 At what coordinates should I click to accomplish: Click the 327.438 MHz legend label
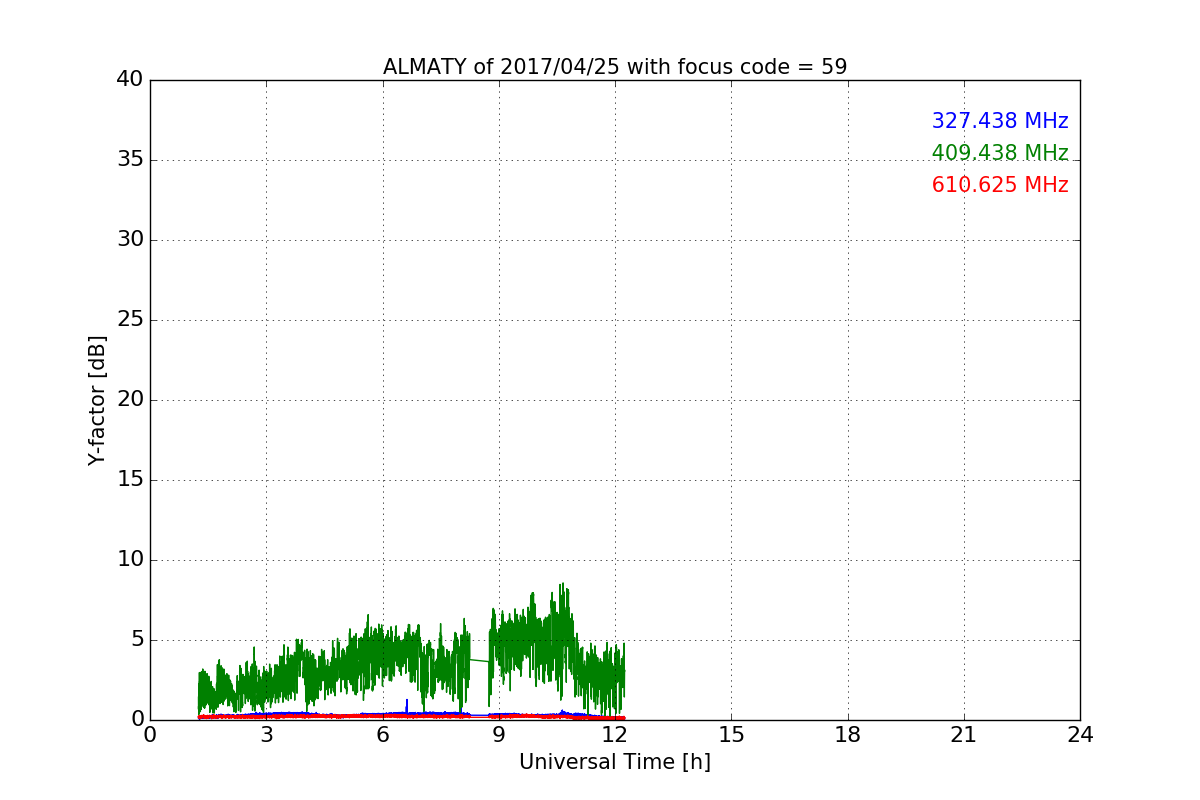point(1000,121)
